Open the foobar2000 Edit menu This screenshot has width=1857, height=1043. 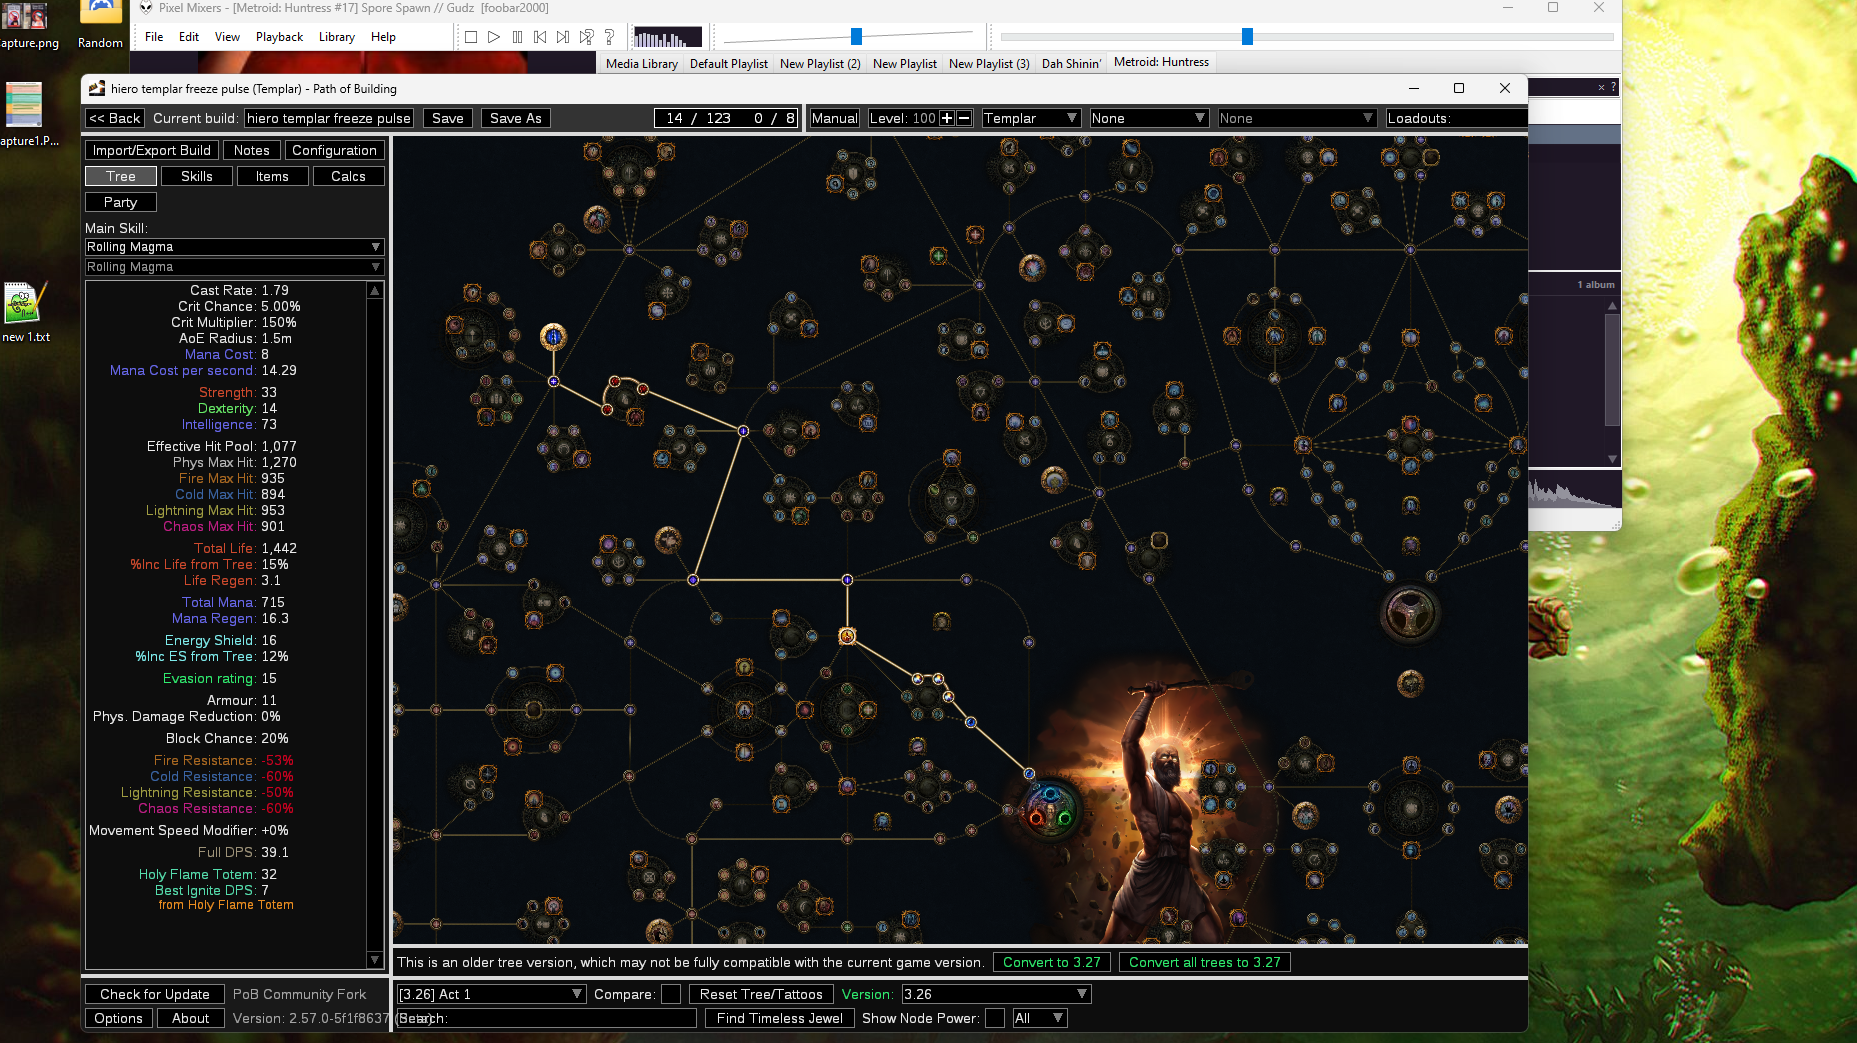189,37
